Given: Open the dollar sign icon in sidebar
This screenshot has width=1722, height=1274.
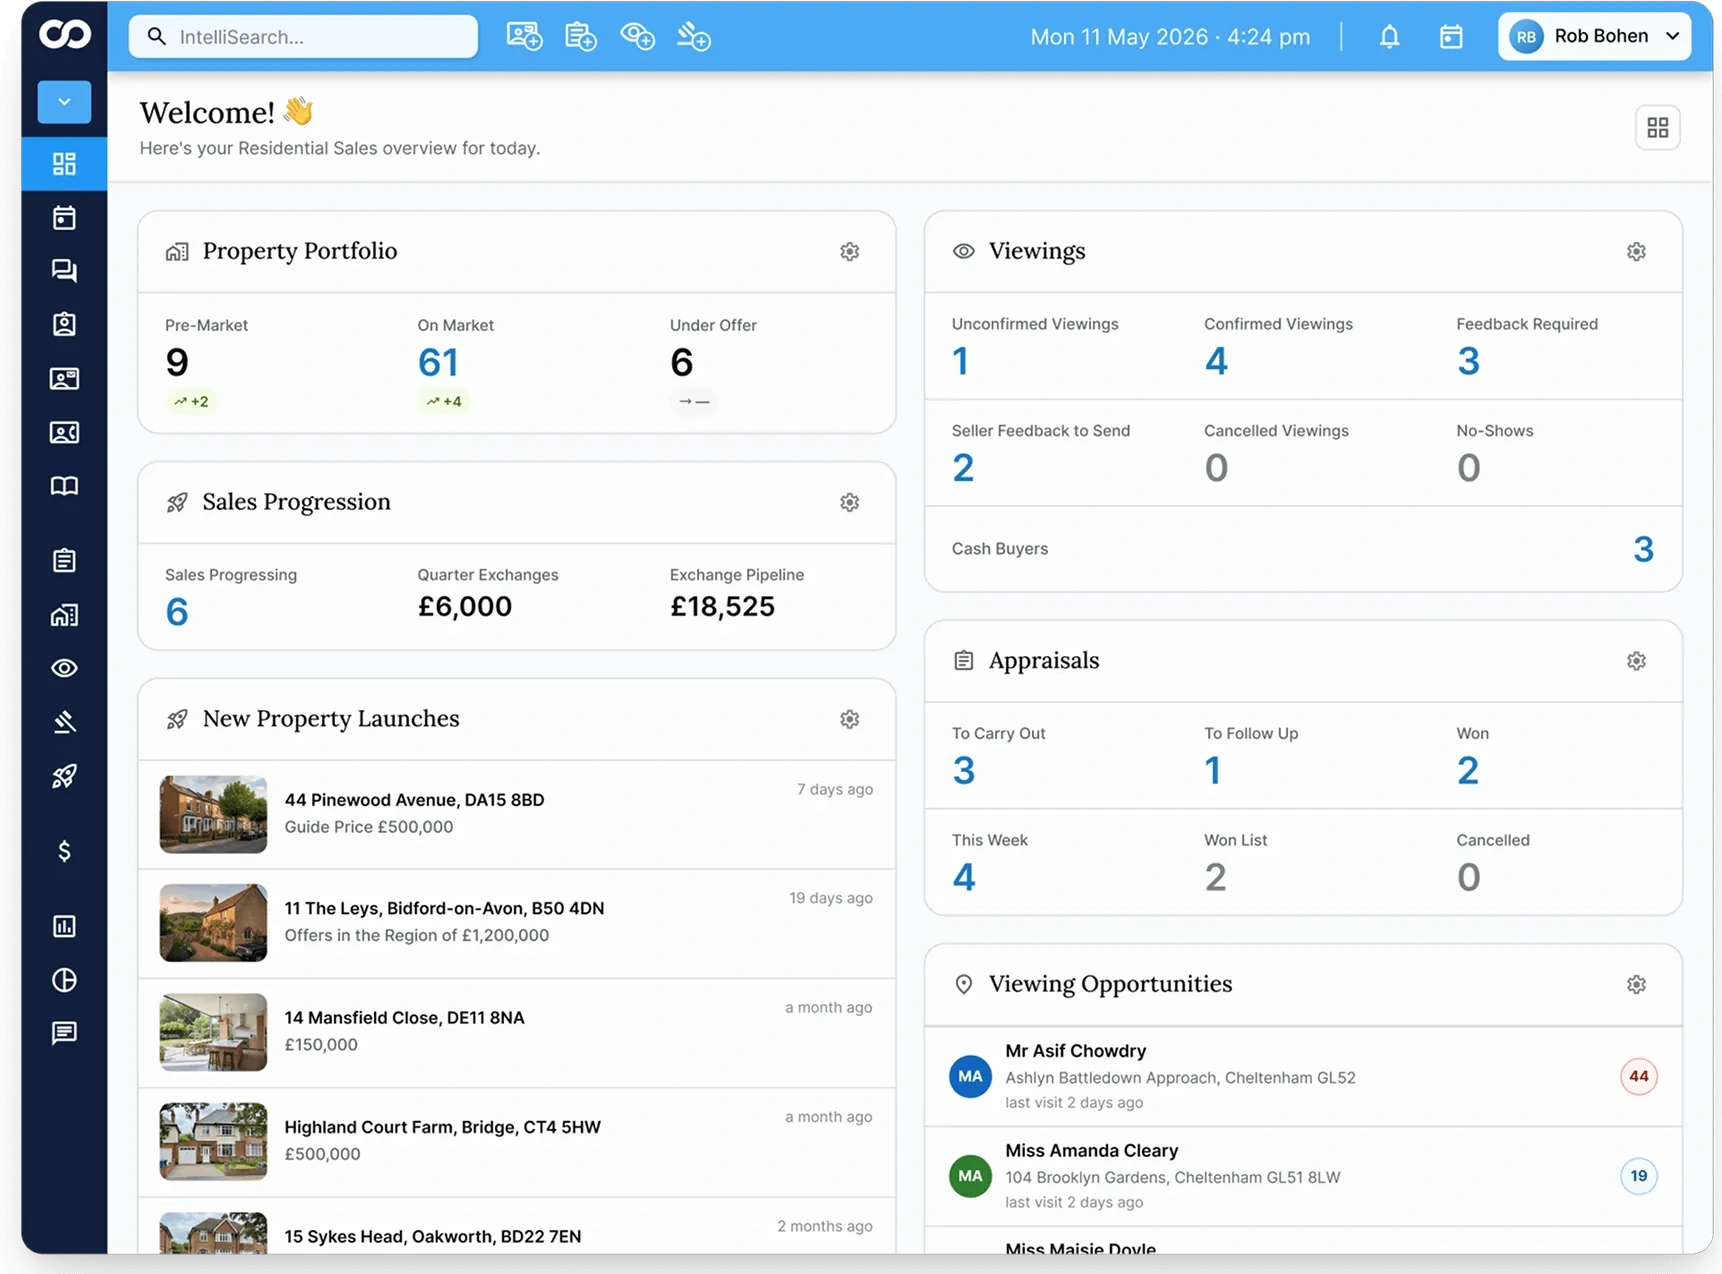Looking at the screenshot, I should click(64, 851).
